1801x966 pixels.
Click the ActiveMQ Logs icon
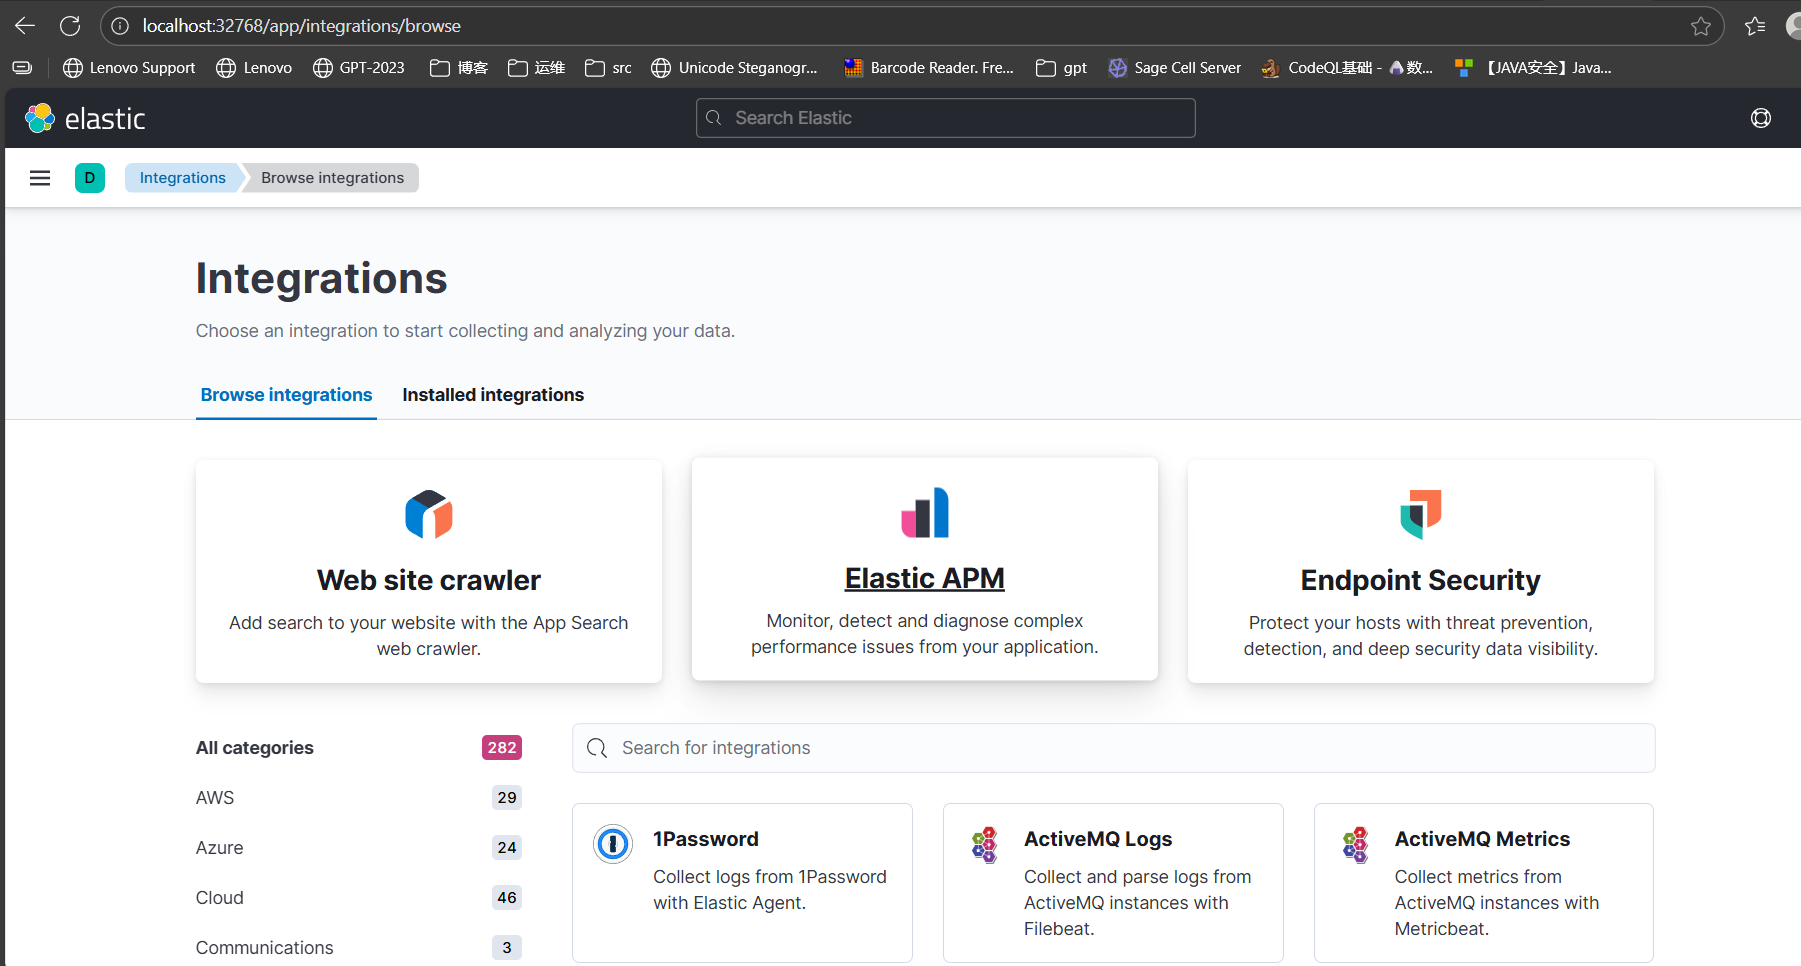point(985,845)
